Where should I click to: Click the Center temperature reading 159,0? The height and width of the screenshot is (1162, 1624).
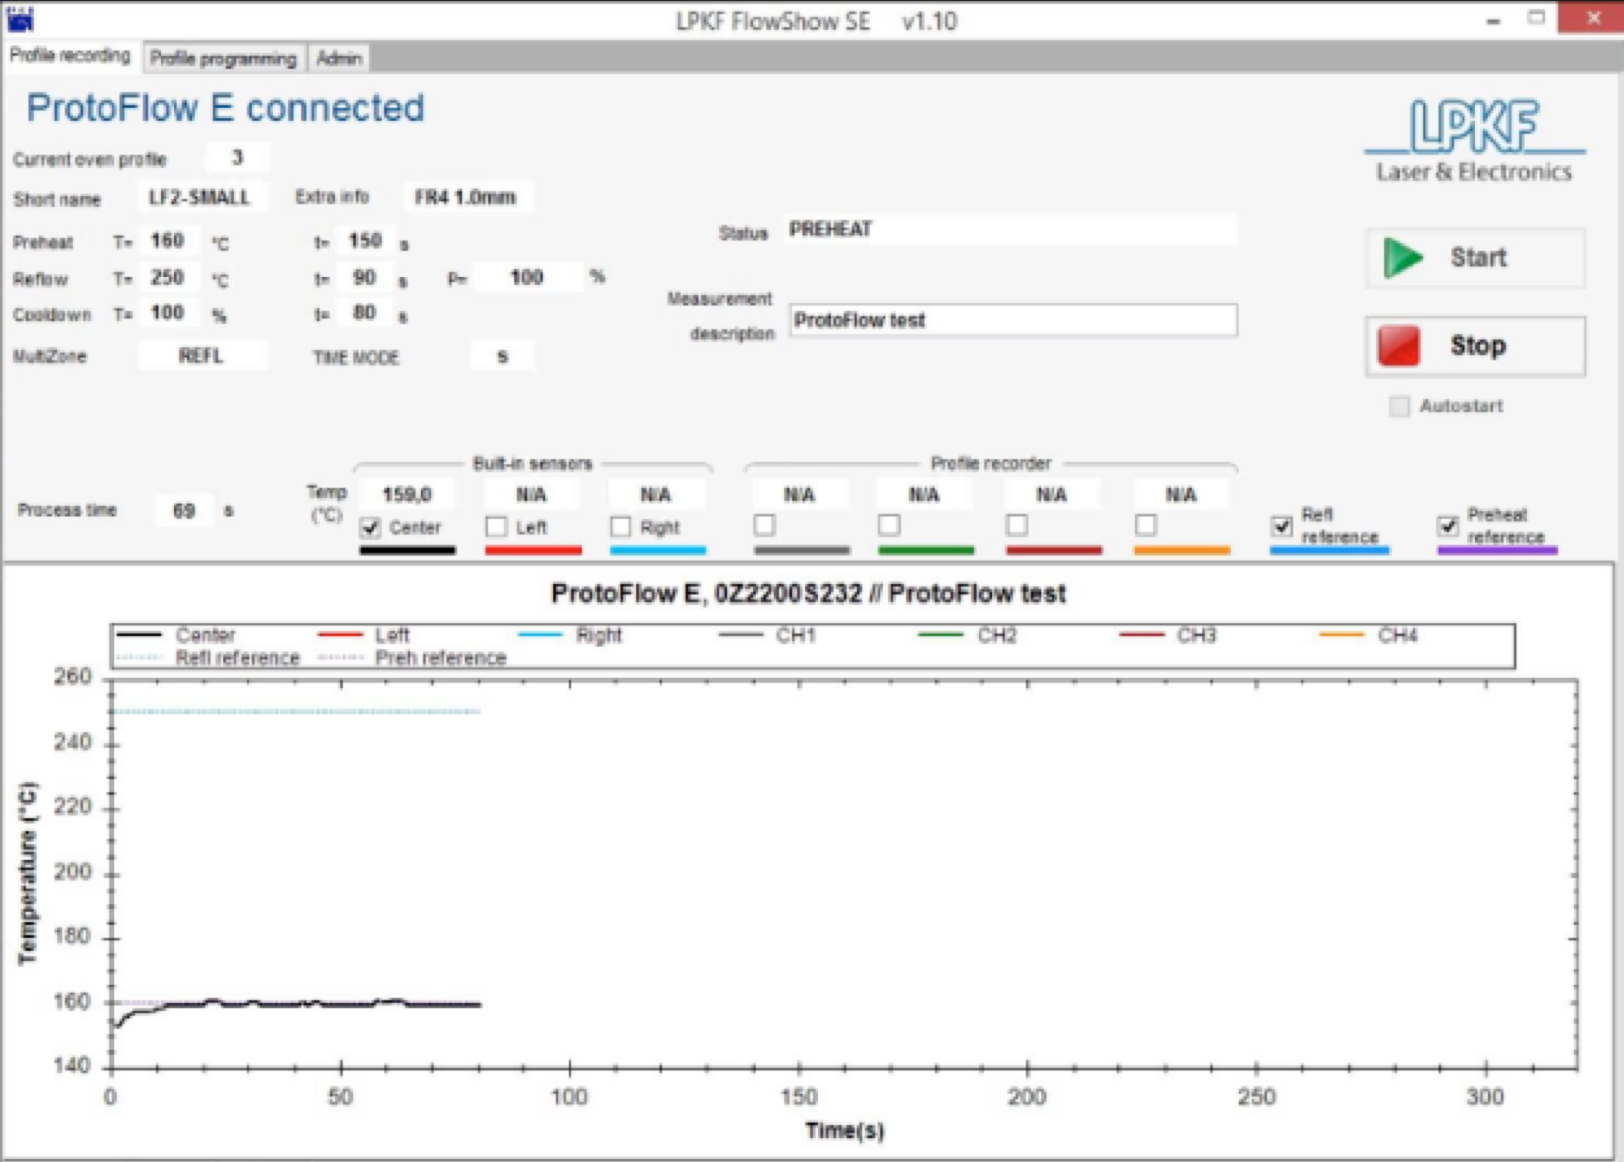(x=407, y=494)
